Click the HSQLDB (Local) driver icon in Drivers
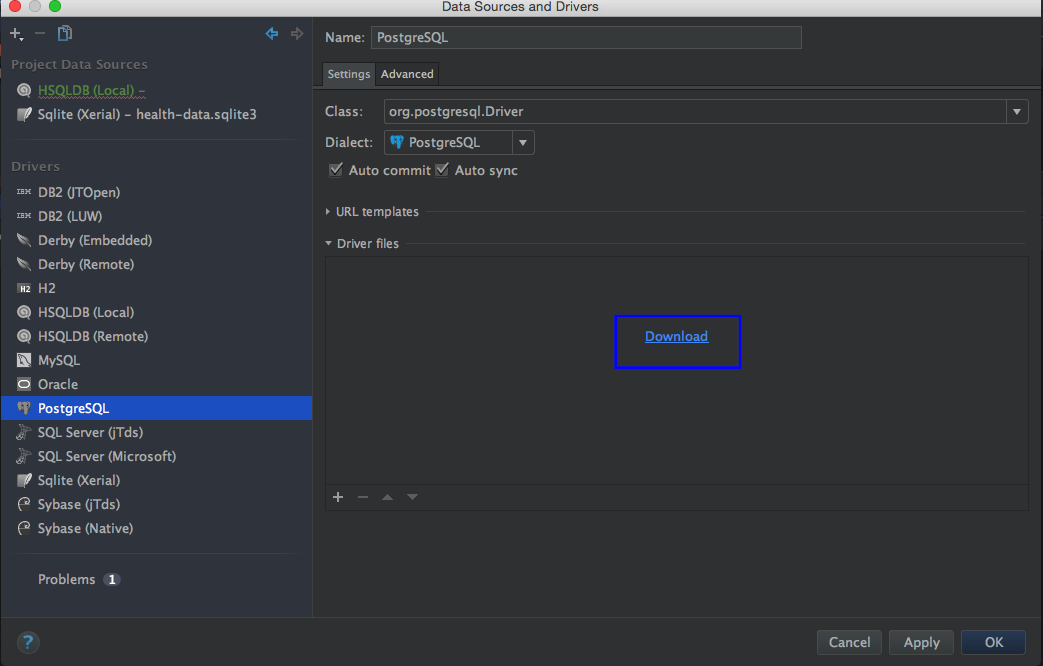This screenshot has width=1043, height=666. (x=24, y=312)
